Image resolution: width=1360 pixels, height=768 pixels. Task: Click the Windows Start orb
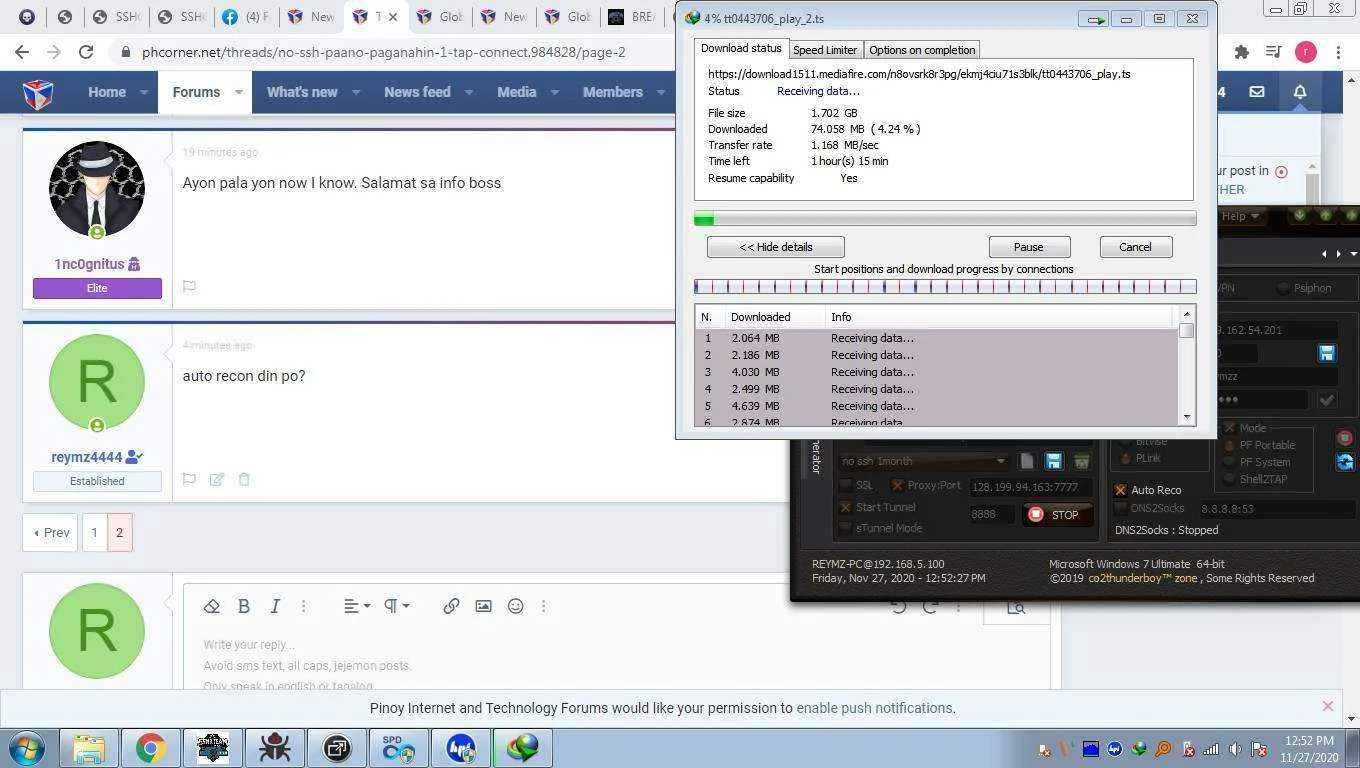click(26, 748)
